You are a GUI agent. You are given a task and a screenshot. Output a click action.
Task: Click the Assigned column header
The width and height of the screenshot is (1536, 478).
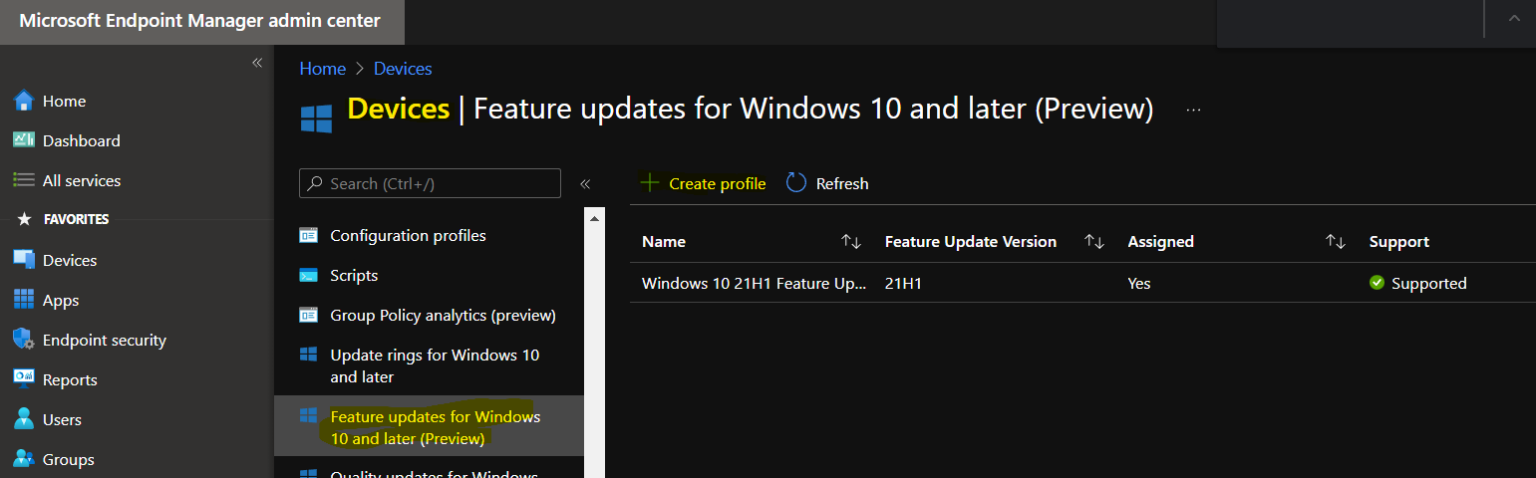1161,242
